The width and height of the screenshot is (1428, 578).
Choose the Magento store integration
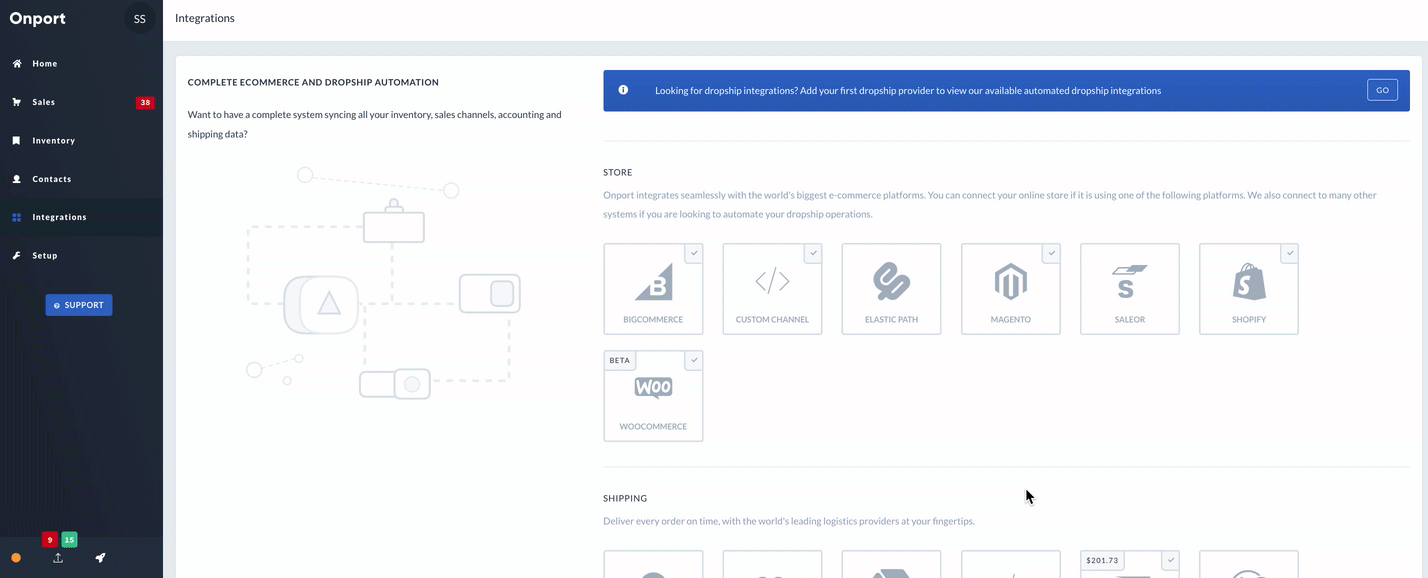click(x=1011, y=289)
